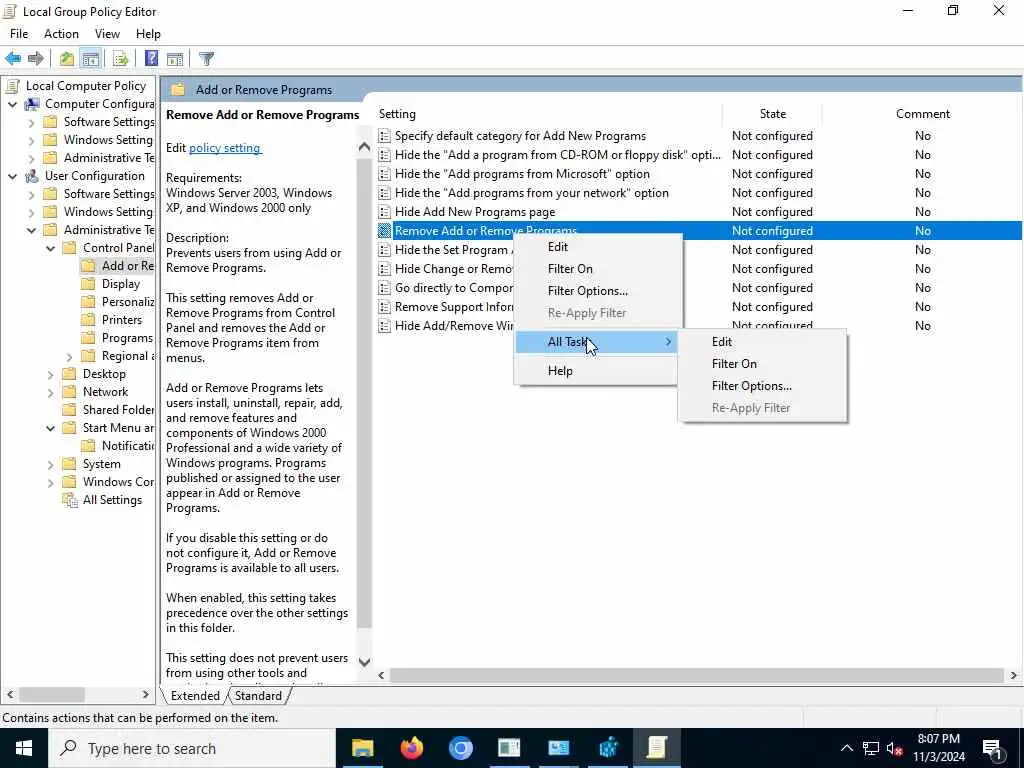
Task: Select Help in the context menu
Action: point(596,371)
